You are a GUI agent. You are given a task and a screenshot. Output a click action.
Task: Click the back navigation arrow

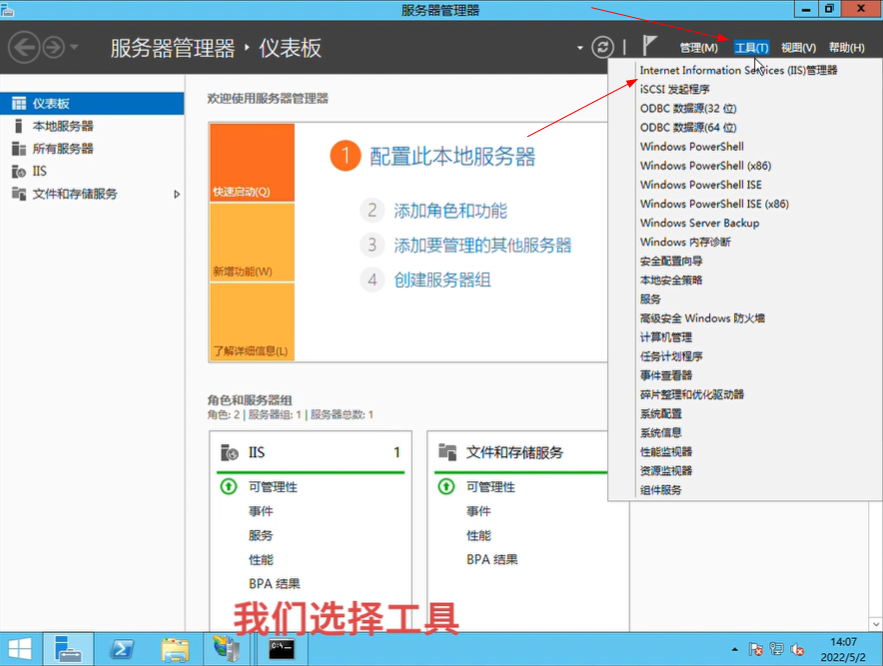[x=24, y=47]
